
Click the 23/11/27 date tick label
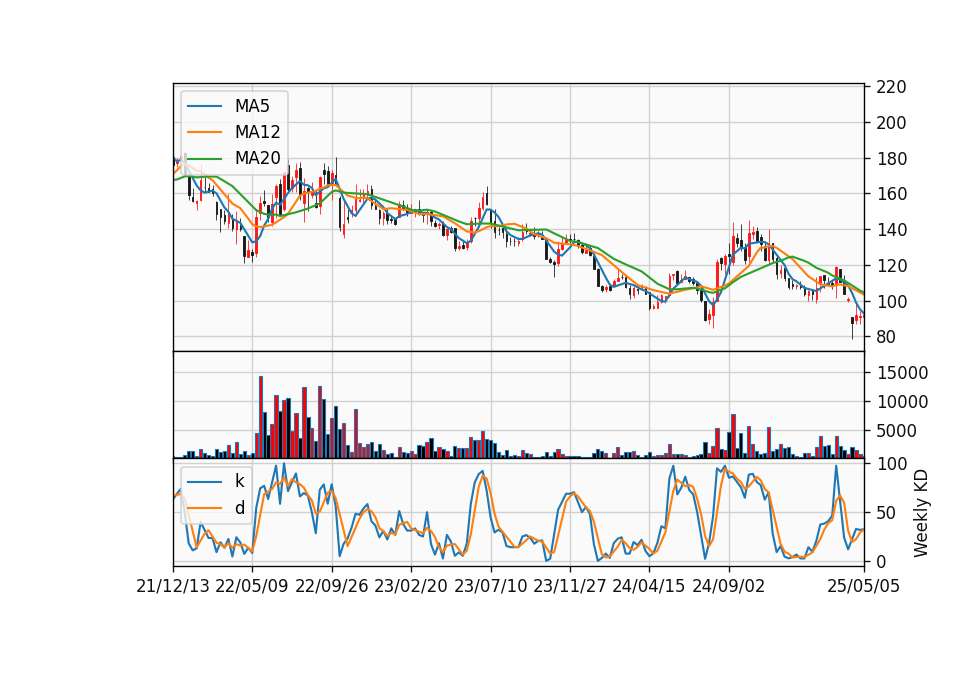[x=569, y=587]
